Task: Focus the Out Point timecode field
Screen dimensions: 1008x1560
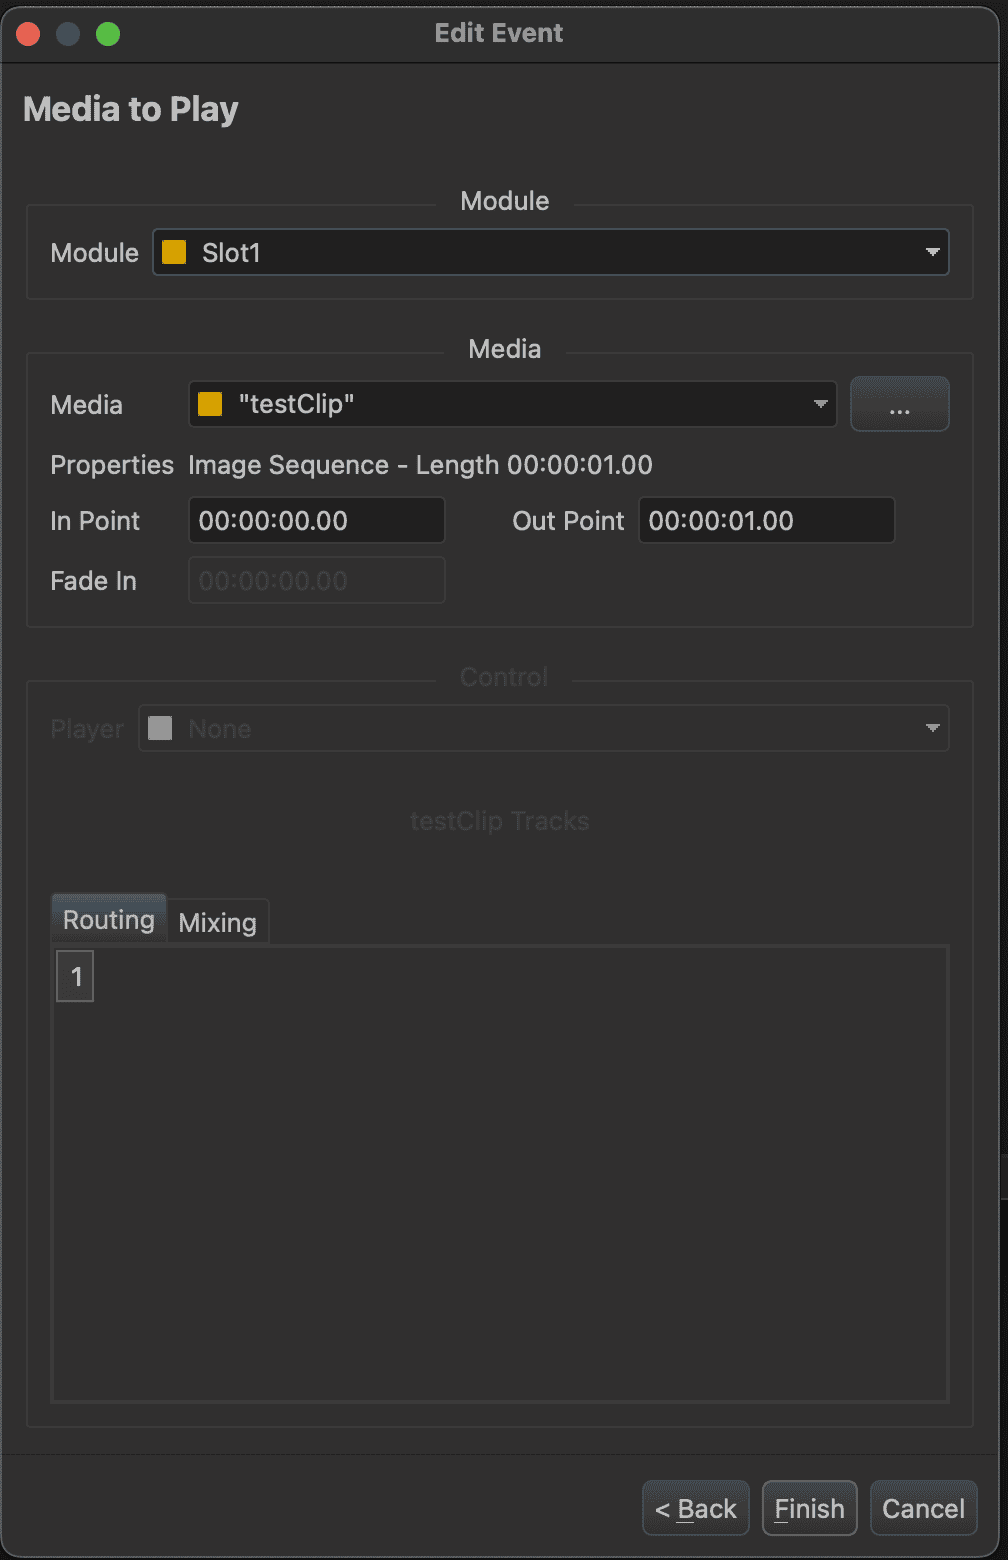Action: coord(766,521)
